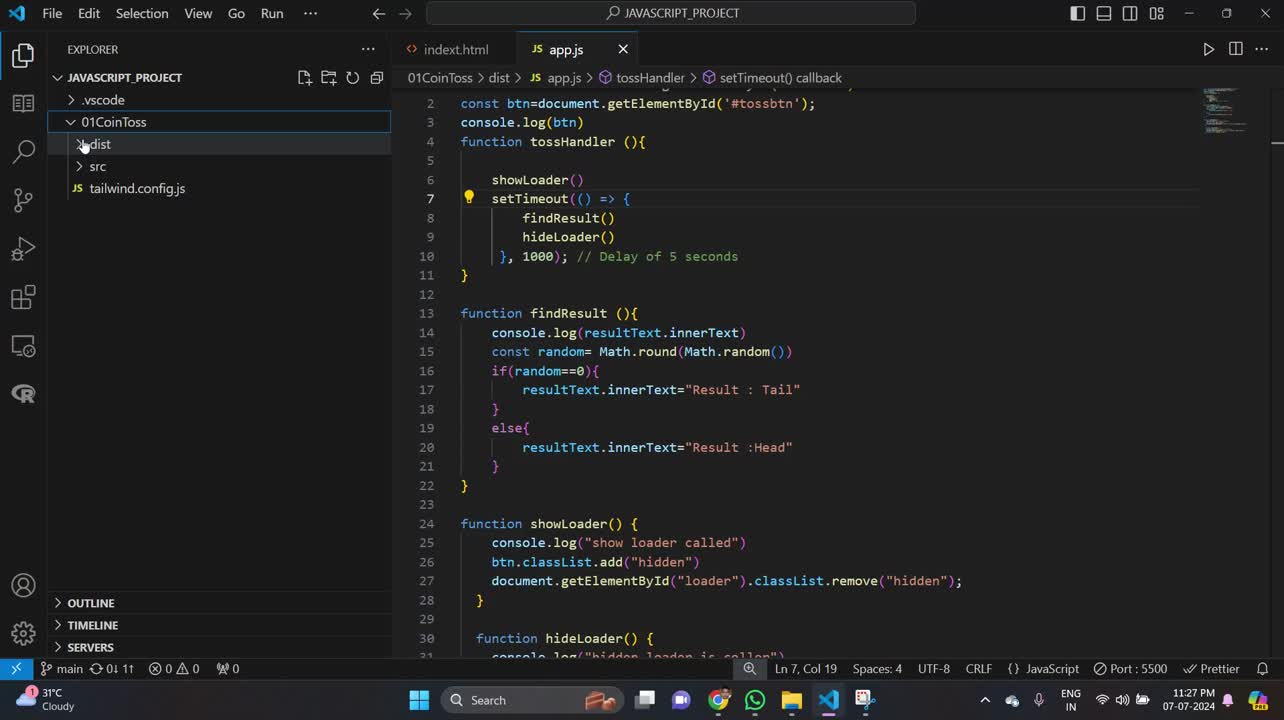Open the remote window indicator
This screenshot has height=720, width=1284.
(x=16, y=669)
